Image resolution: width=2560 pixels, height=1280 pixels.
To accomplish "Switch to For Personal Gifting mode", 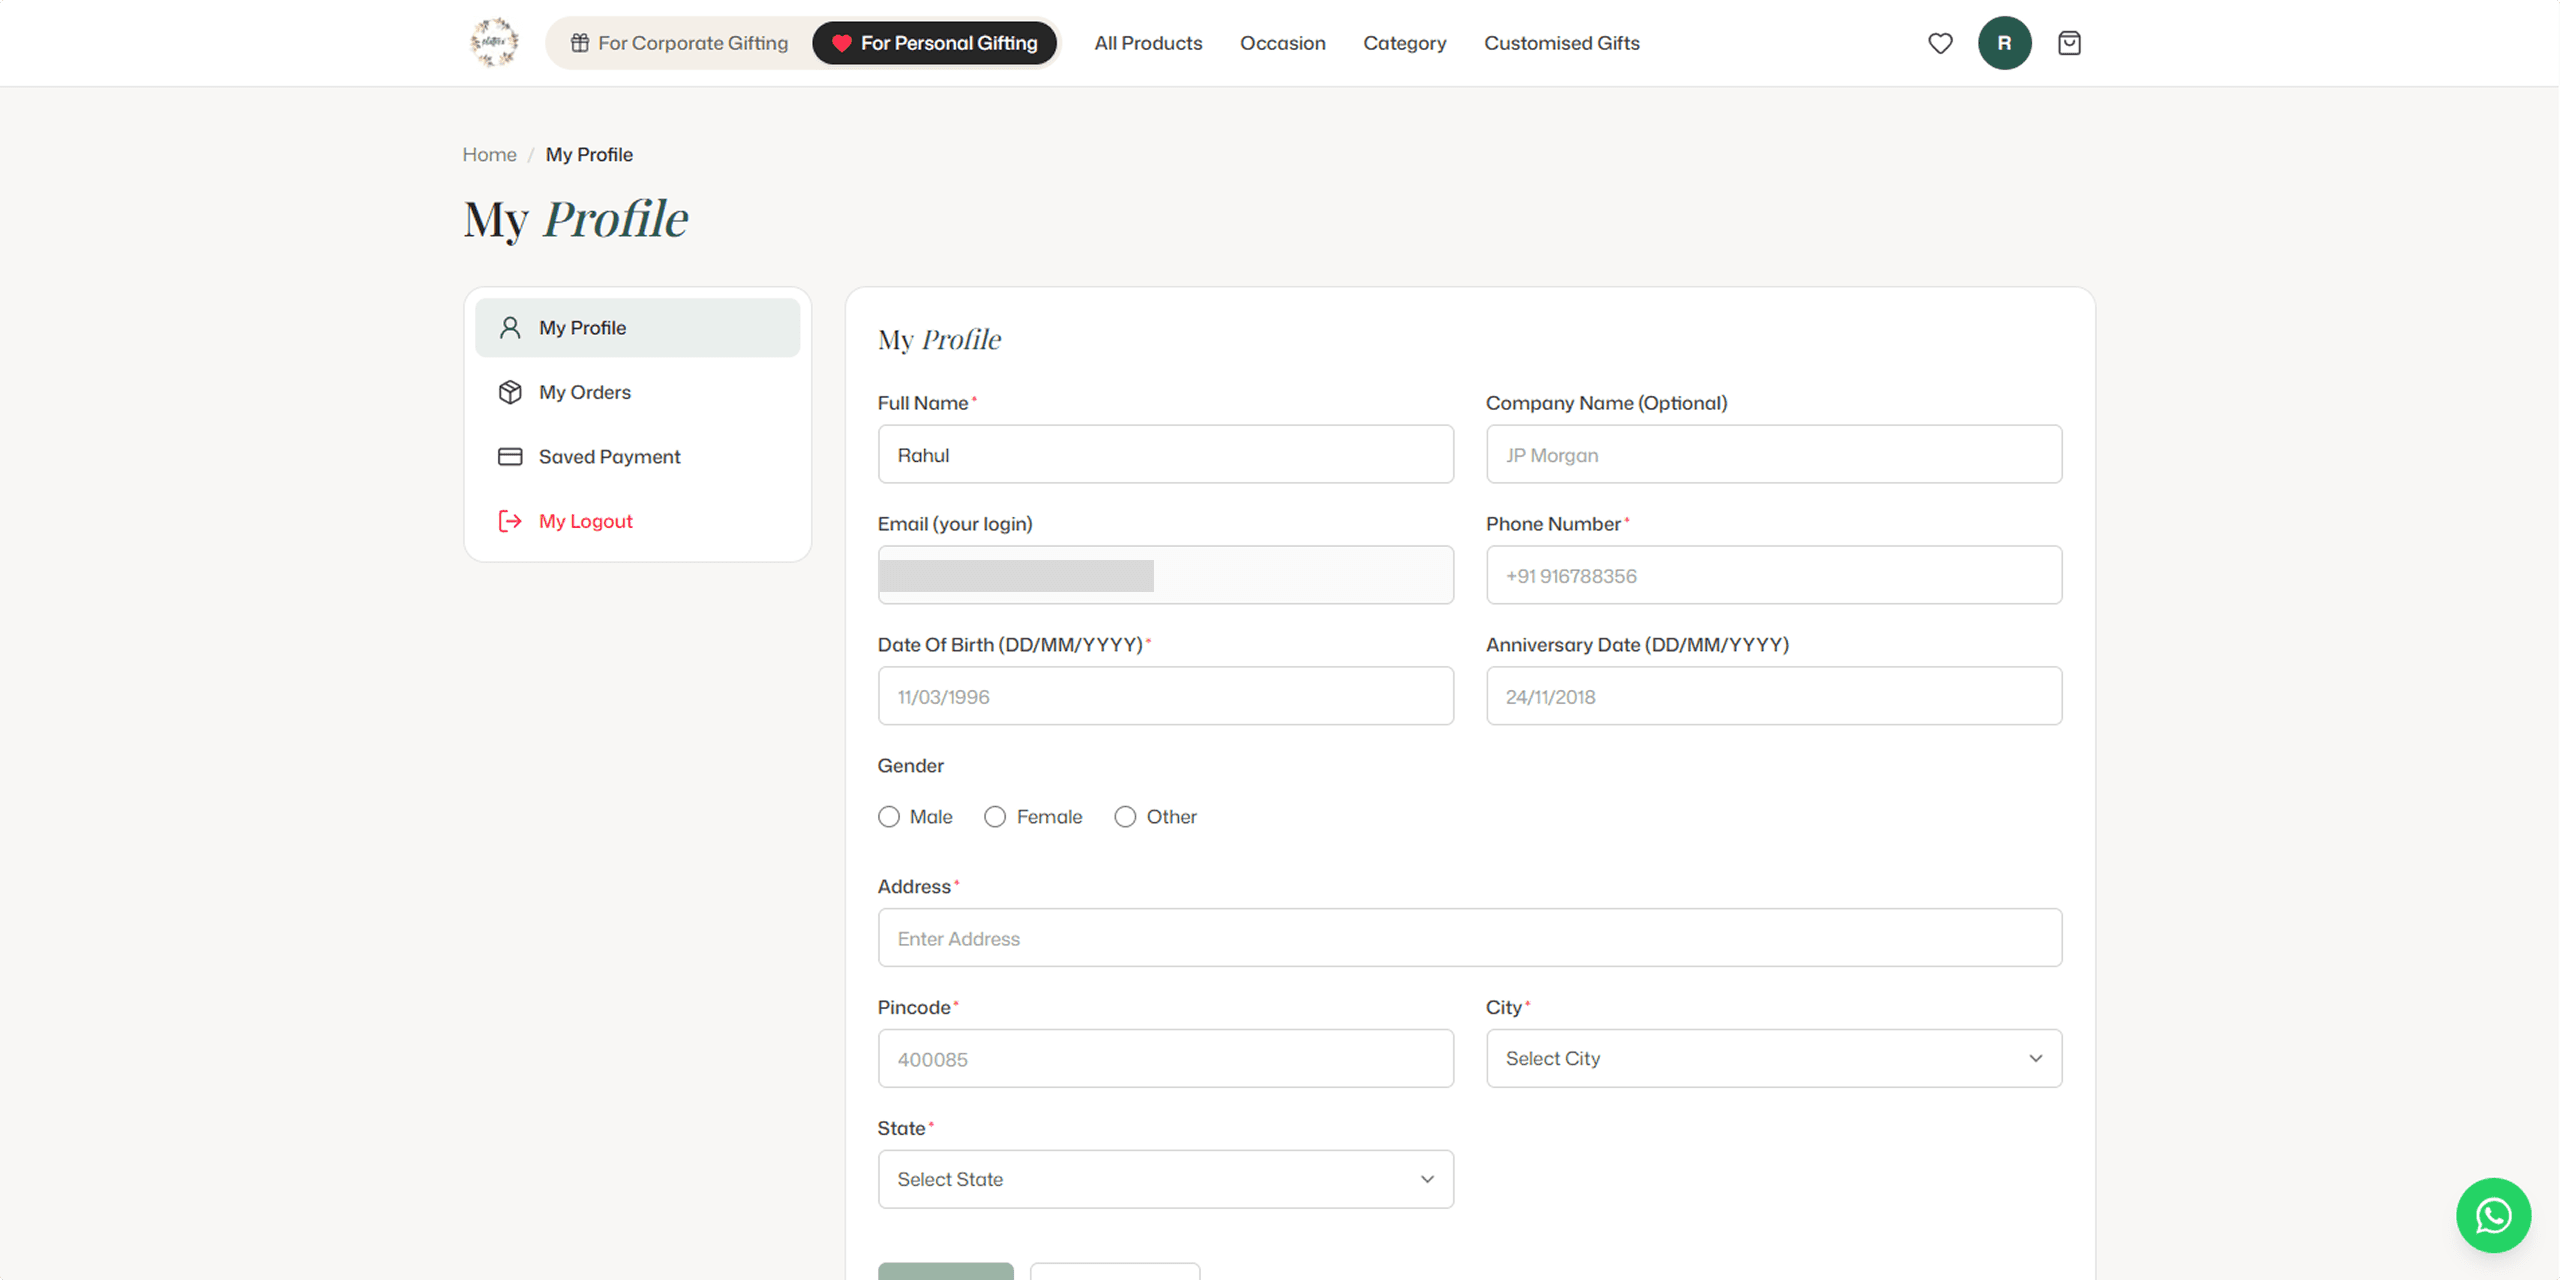I will (x=935, y=43).
